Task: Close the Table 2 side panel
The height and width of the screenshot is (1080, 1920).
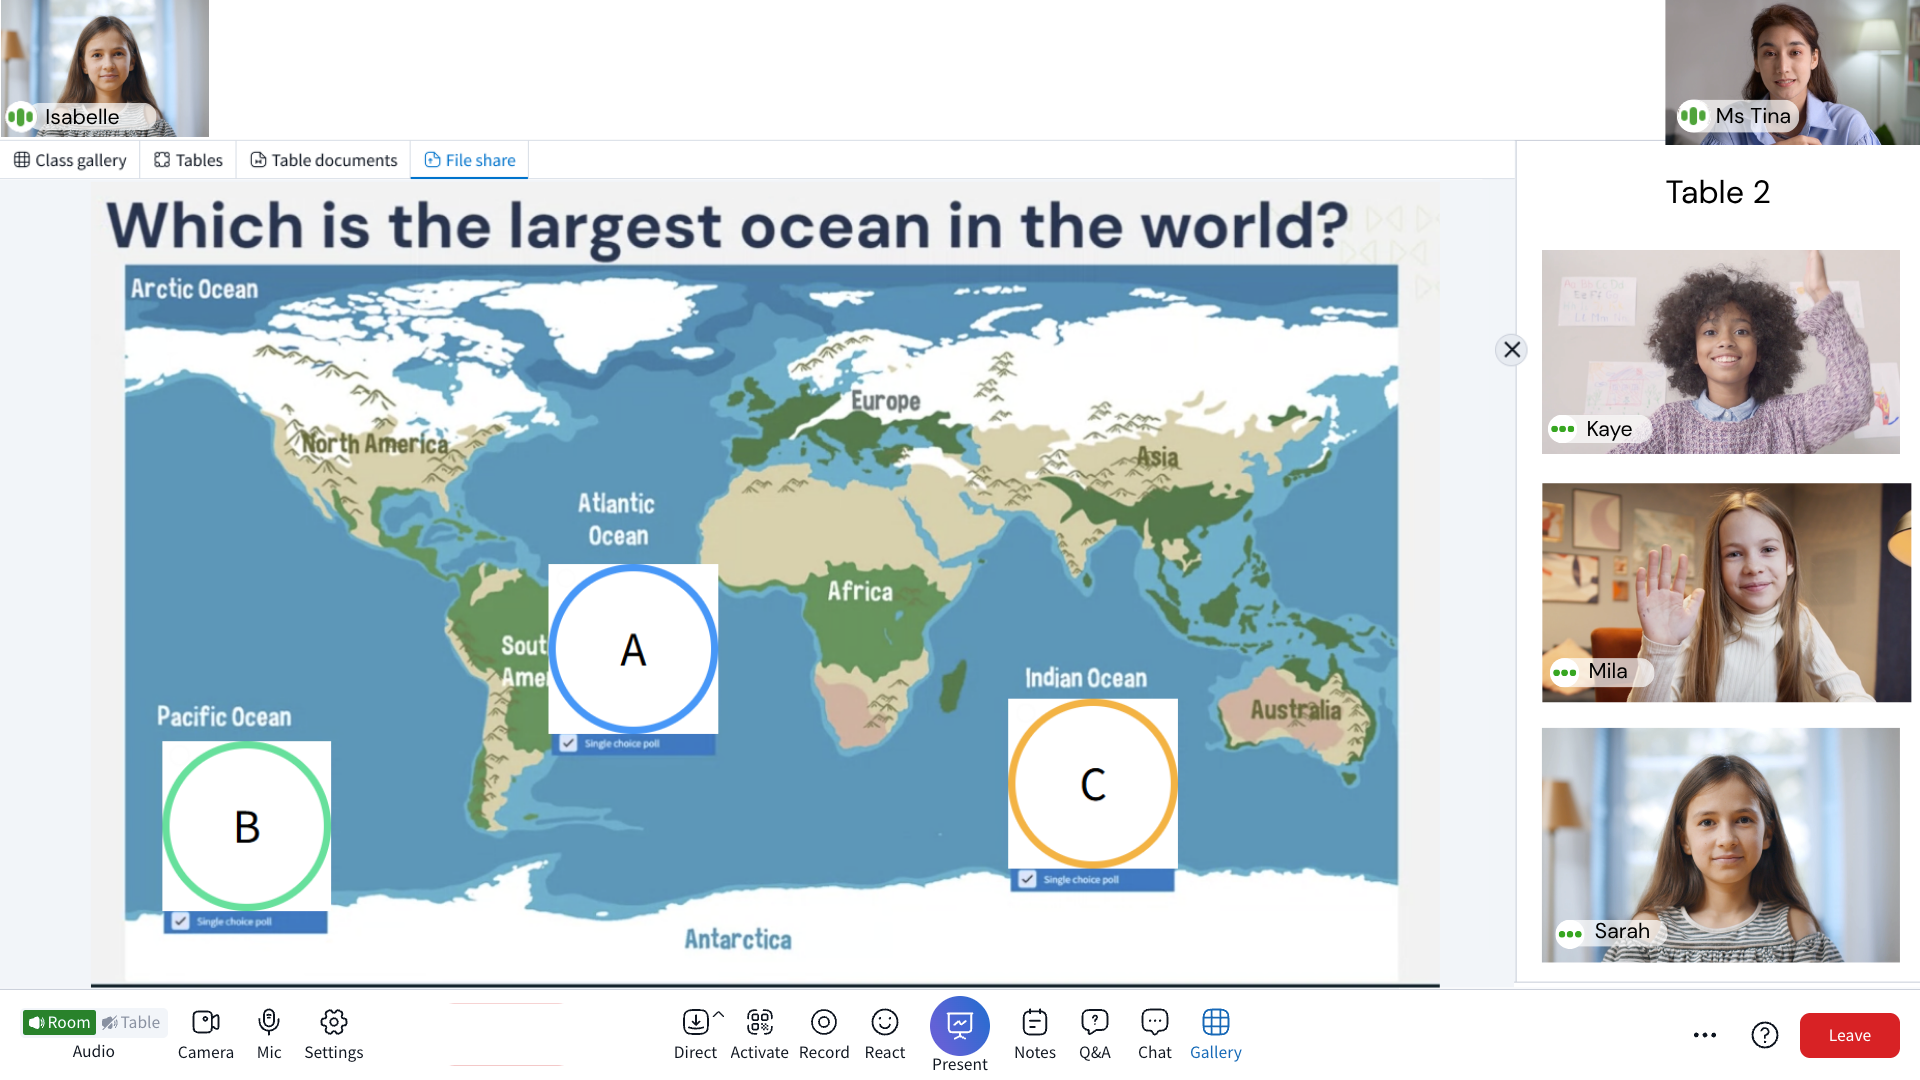Action: [x=1512, y=350]
